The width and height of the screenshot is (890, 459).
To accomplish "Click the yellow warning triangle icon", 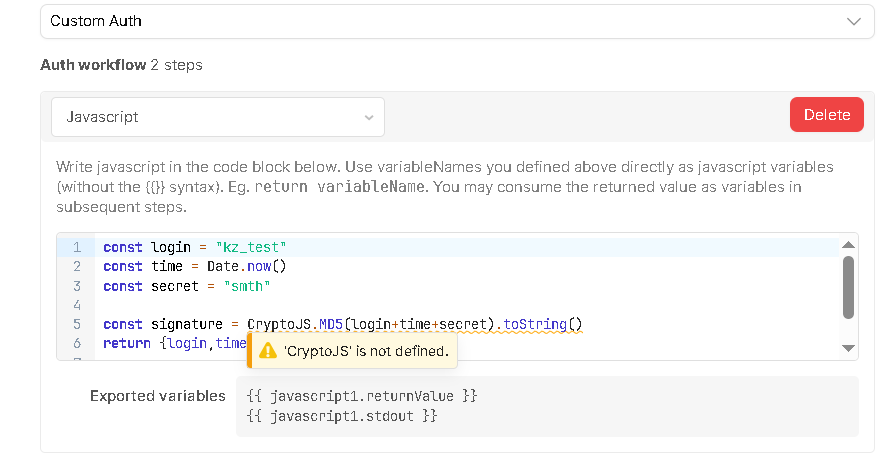I will pos(268,351).
